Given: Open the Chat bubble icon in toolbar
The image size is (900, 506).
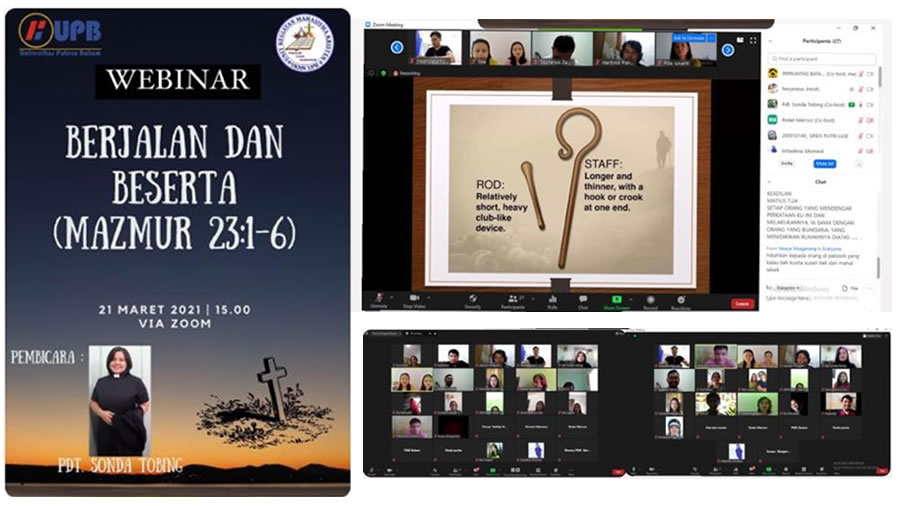Looking at the screenshot, I should (x=582, y=298).
